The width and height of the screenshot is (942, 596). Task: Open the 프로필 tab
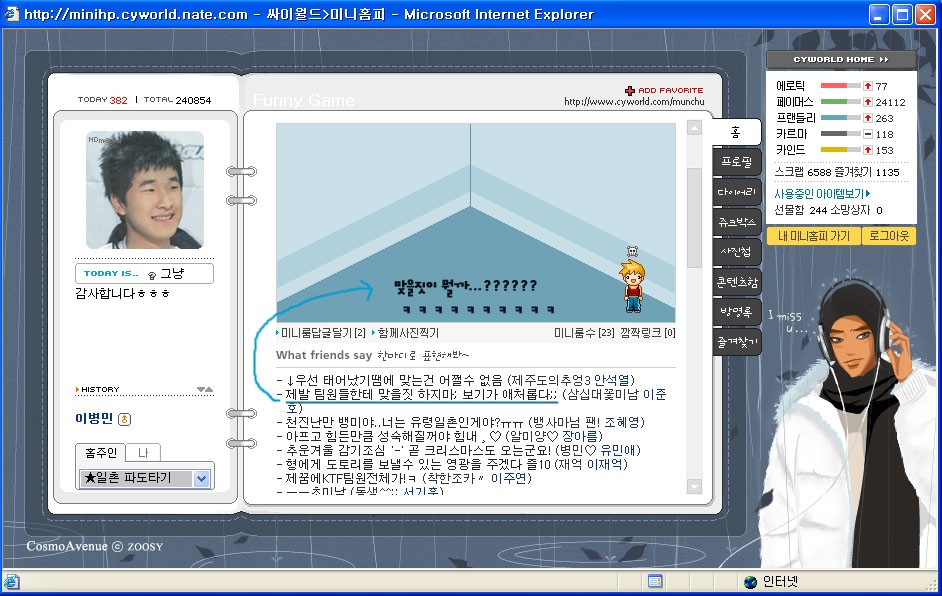(737, 162)
